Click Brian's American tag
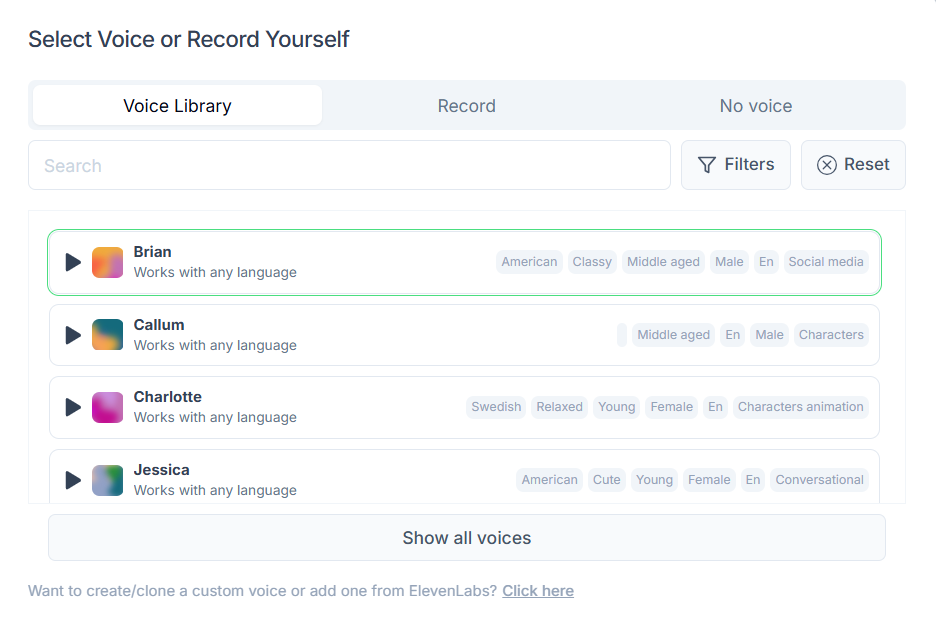This screenshot has height=623, width=936. (529, 262)
